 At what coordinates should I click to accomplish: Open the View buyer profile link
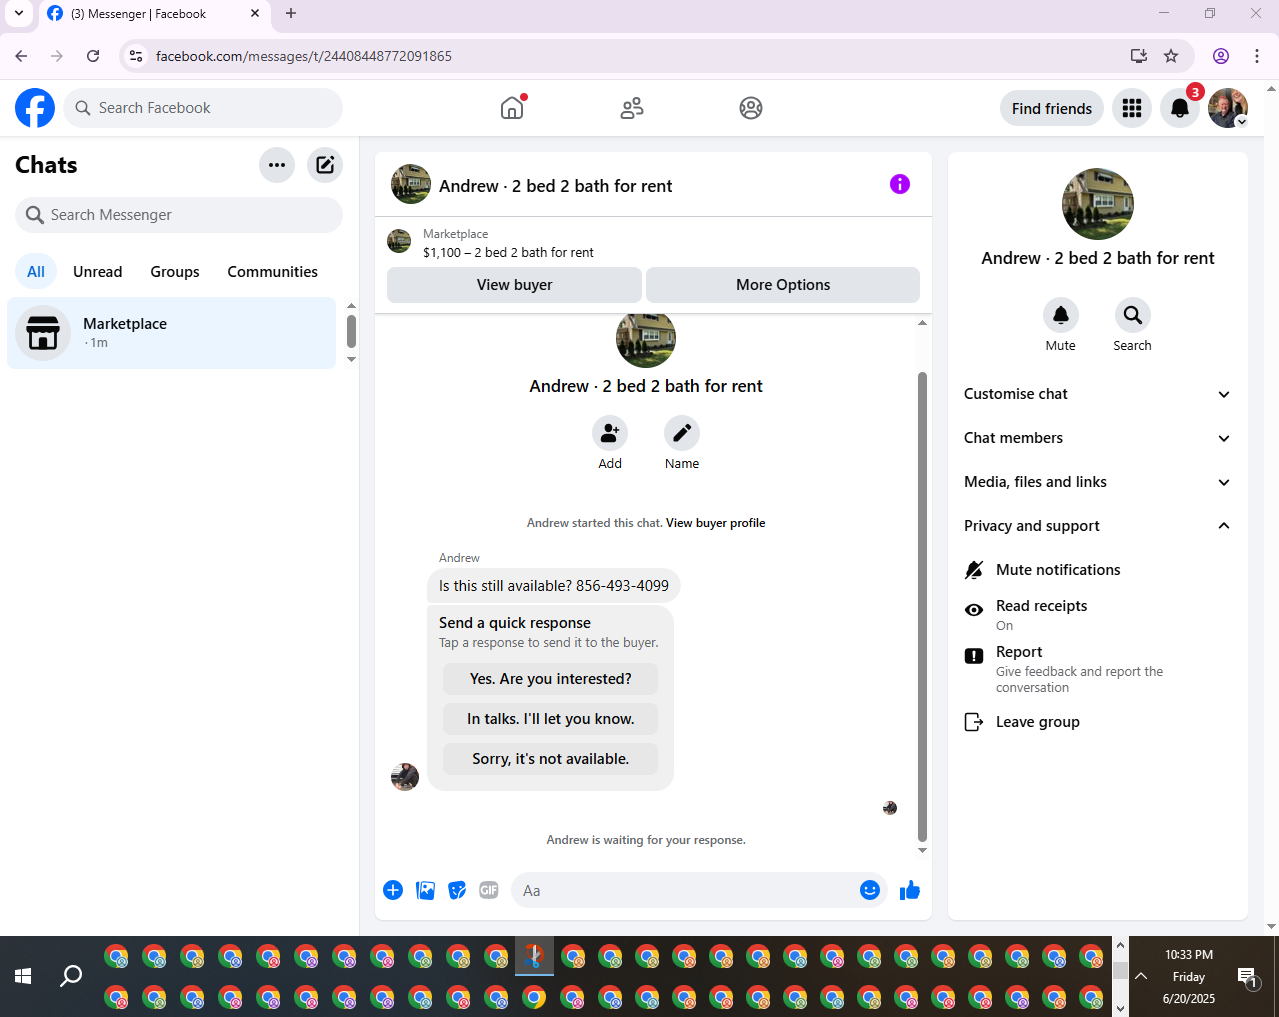716,523
